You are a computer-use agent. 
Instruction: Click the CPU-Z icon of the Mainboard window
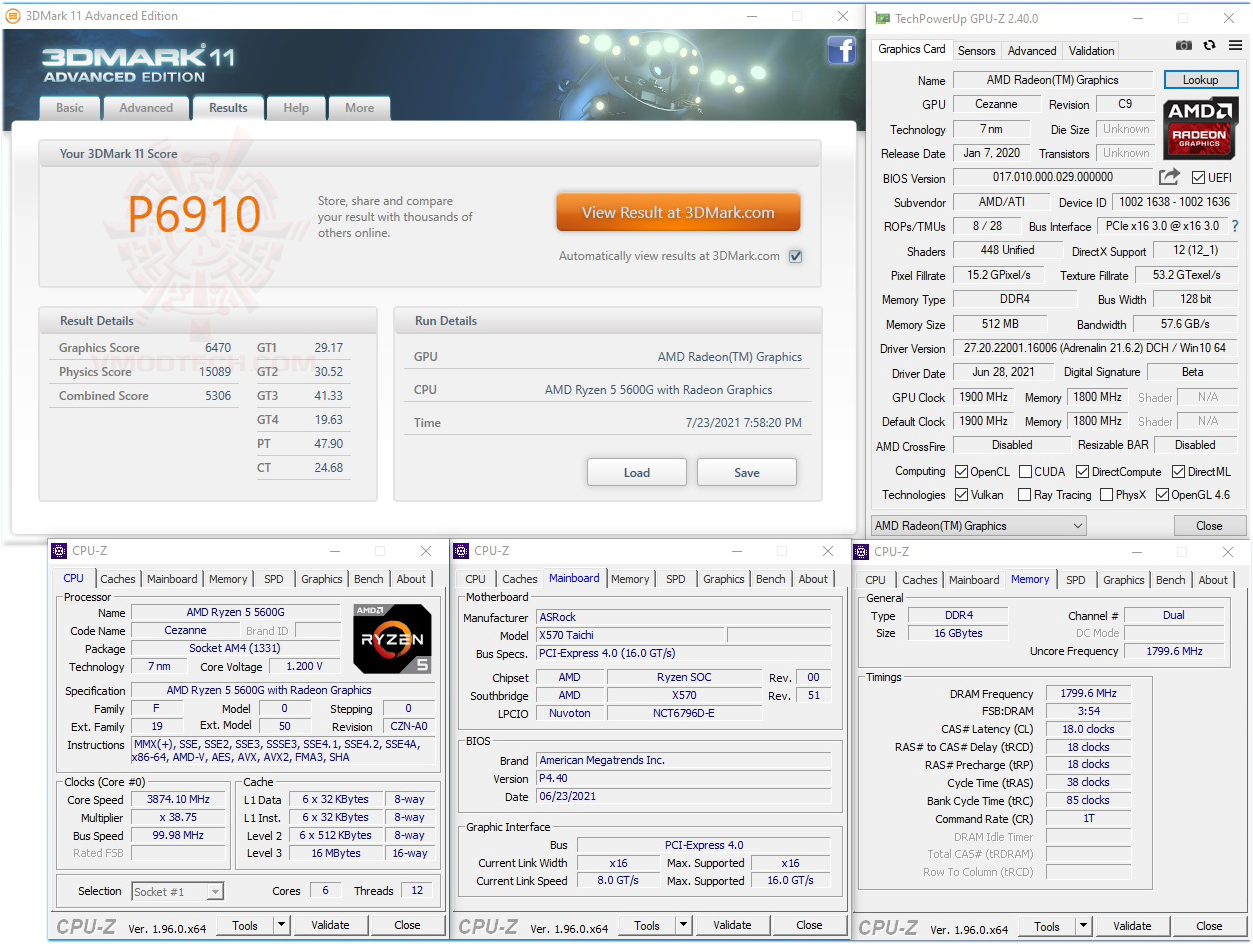[x=461, y=551]
